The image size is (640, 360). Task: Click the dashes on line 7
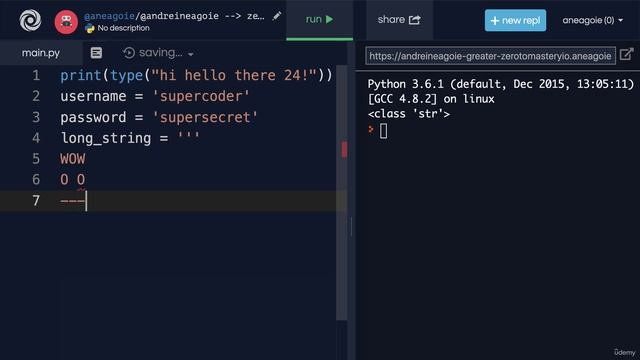click(72, 200)
